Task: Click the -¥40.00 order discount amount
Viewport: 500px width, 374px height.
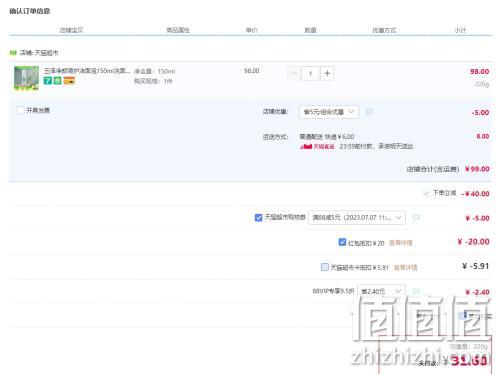Action: click(475, 194)
